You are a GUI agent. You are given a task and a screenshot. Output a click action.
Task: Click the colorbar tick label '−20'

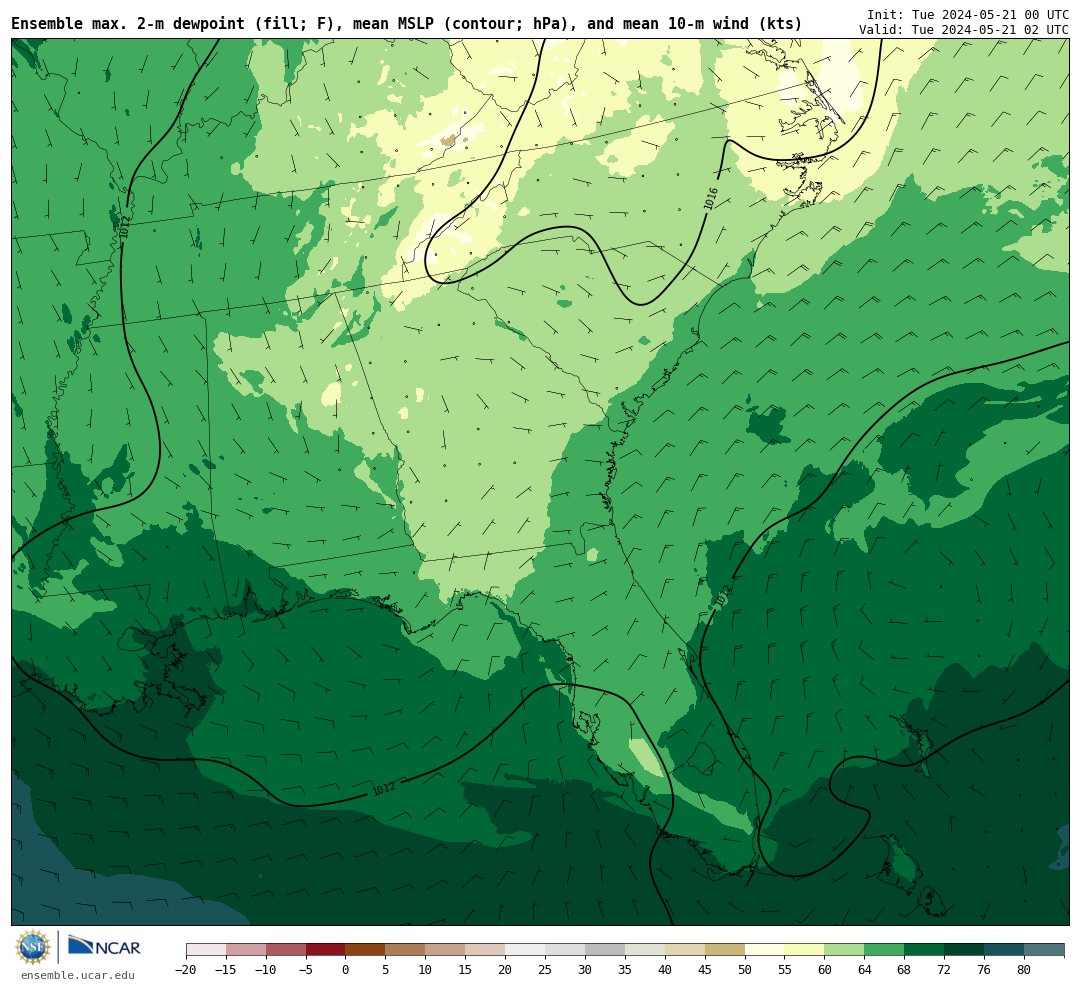(x=186, y=970)
